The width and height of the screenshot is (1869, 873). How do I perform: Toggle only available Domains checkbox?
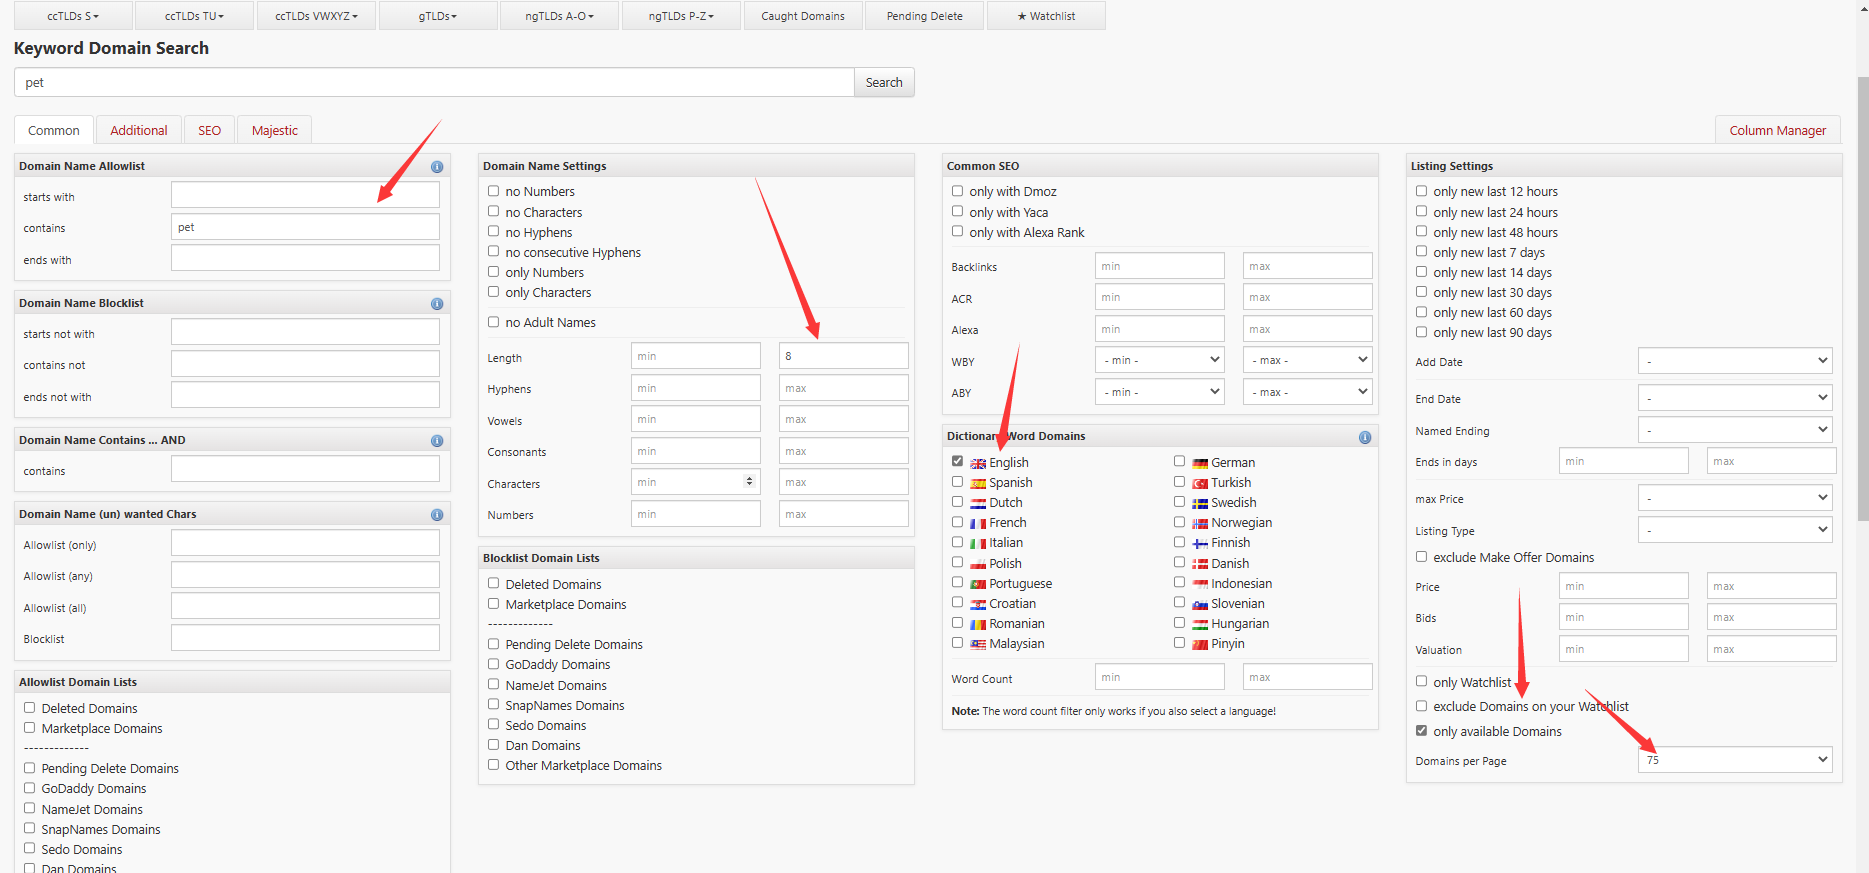1421,731
